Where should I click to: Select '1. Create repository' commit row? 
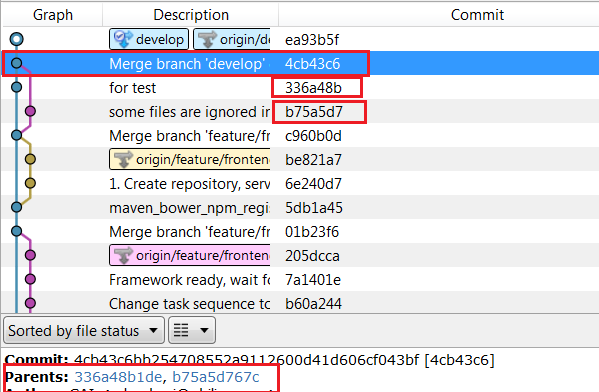click(x=300, y=184)
